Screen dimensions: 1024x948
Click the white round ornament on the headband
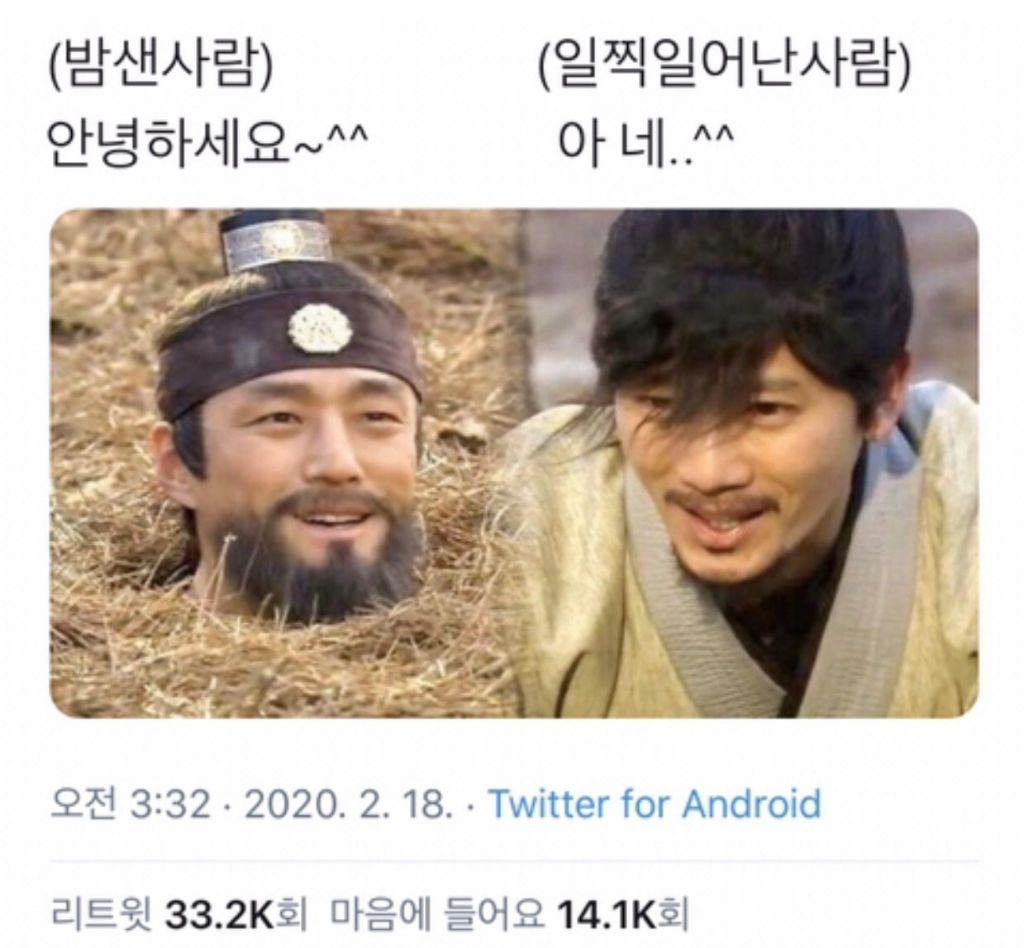tap(321, 330)
